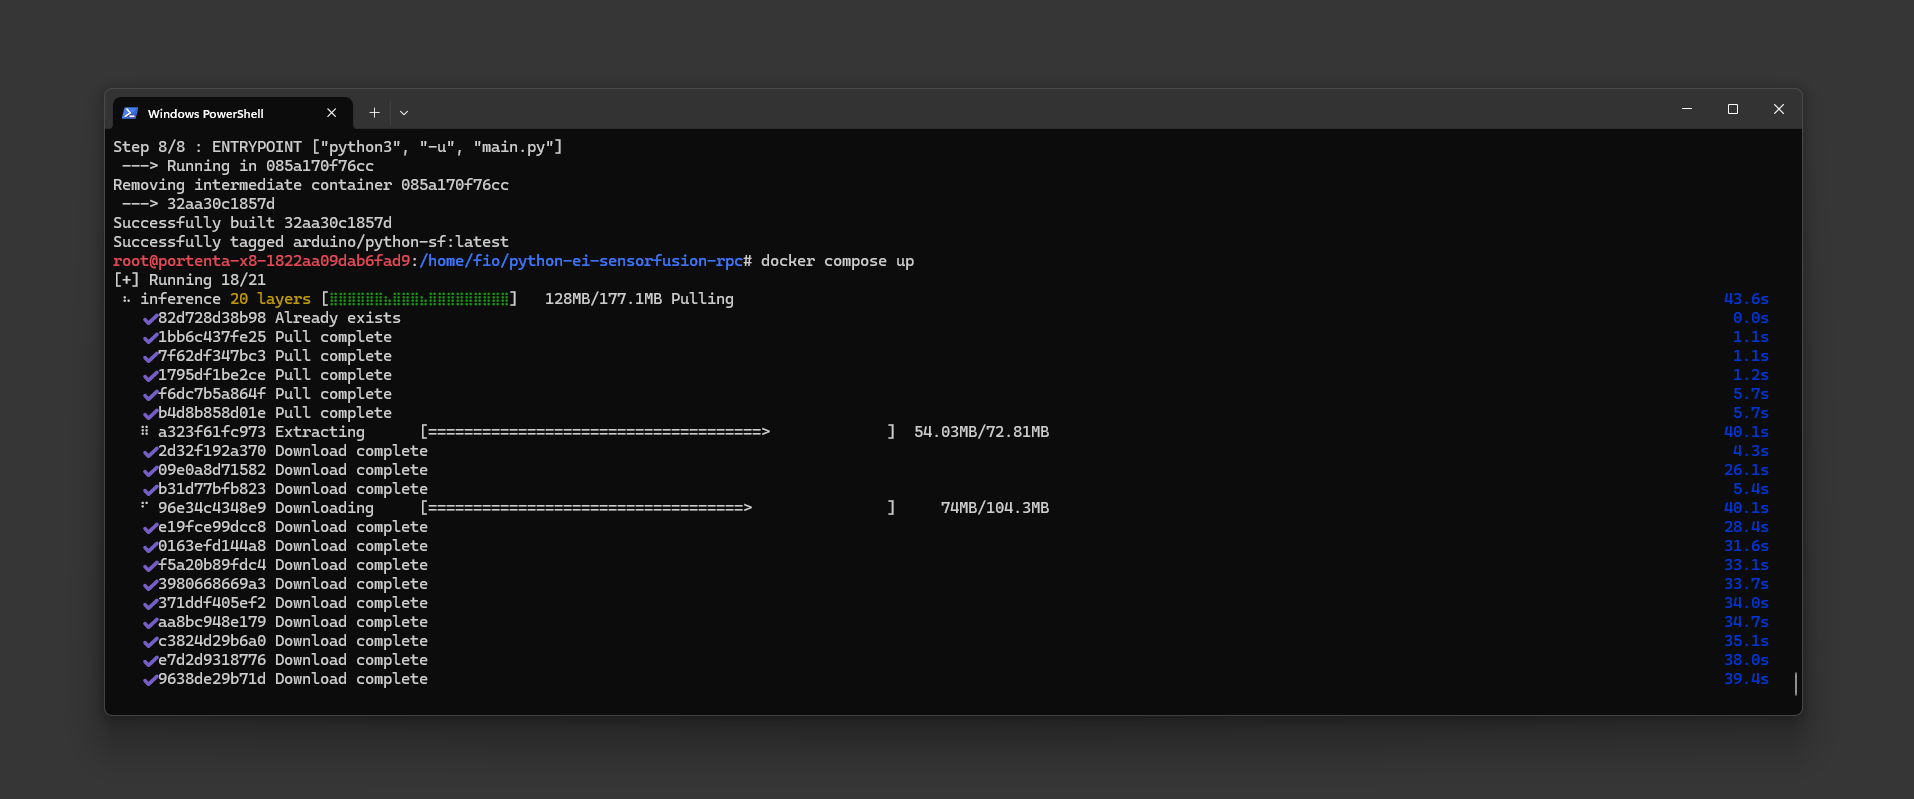Click the 43.6s elapsed time on the inference row
The width and height of the screenshot is (1914, 799).
(x=1746, y=299)
